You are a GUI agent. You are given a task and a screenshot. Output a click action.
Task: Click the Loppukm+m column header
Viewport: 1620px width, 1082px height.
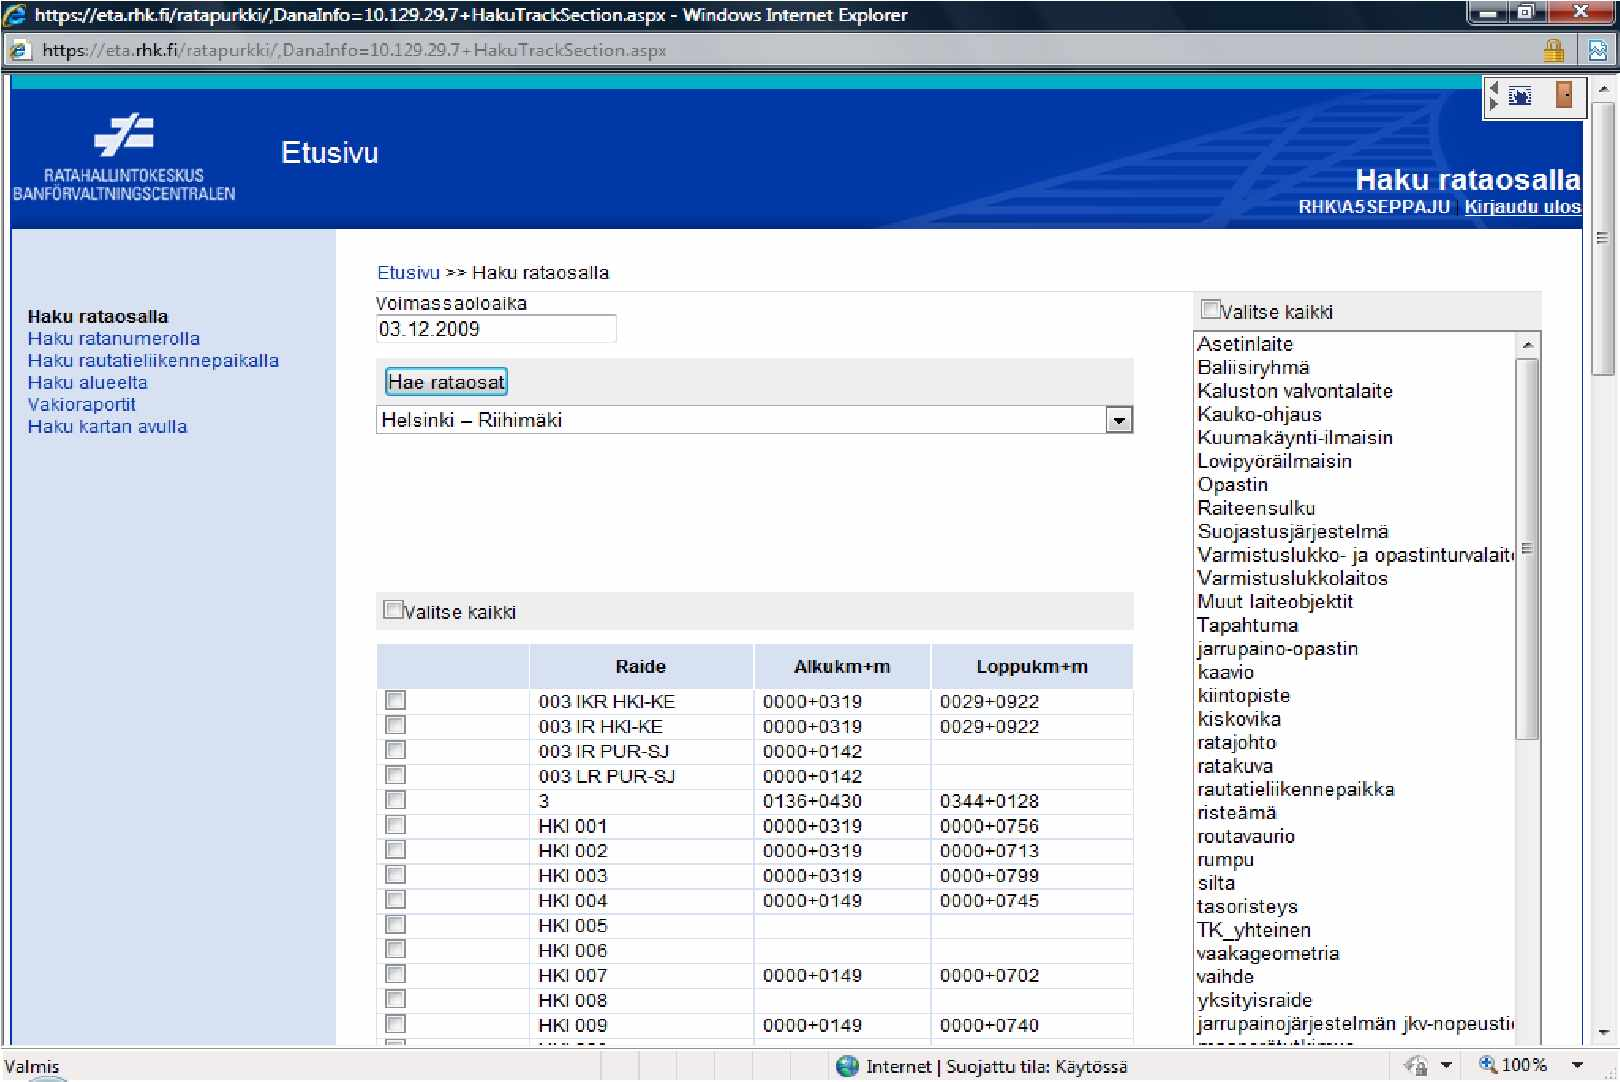(x=1032, y=667)
